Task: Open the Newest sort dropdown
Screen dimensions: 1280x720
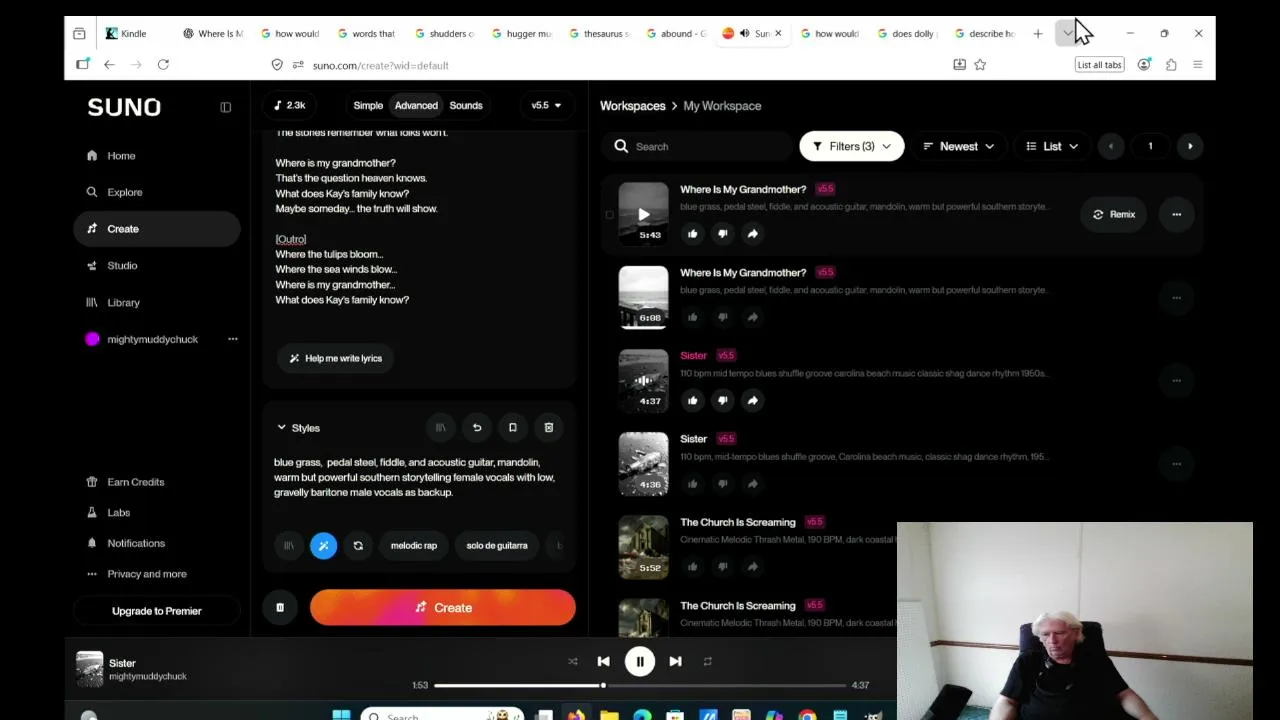Action: (958, 147)
